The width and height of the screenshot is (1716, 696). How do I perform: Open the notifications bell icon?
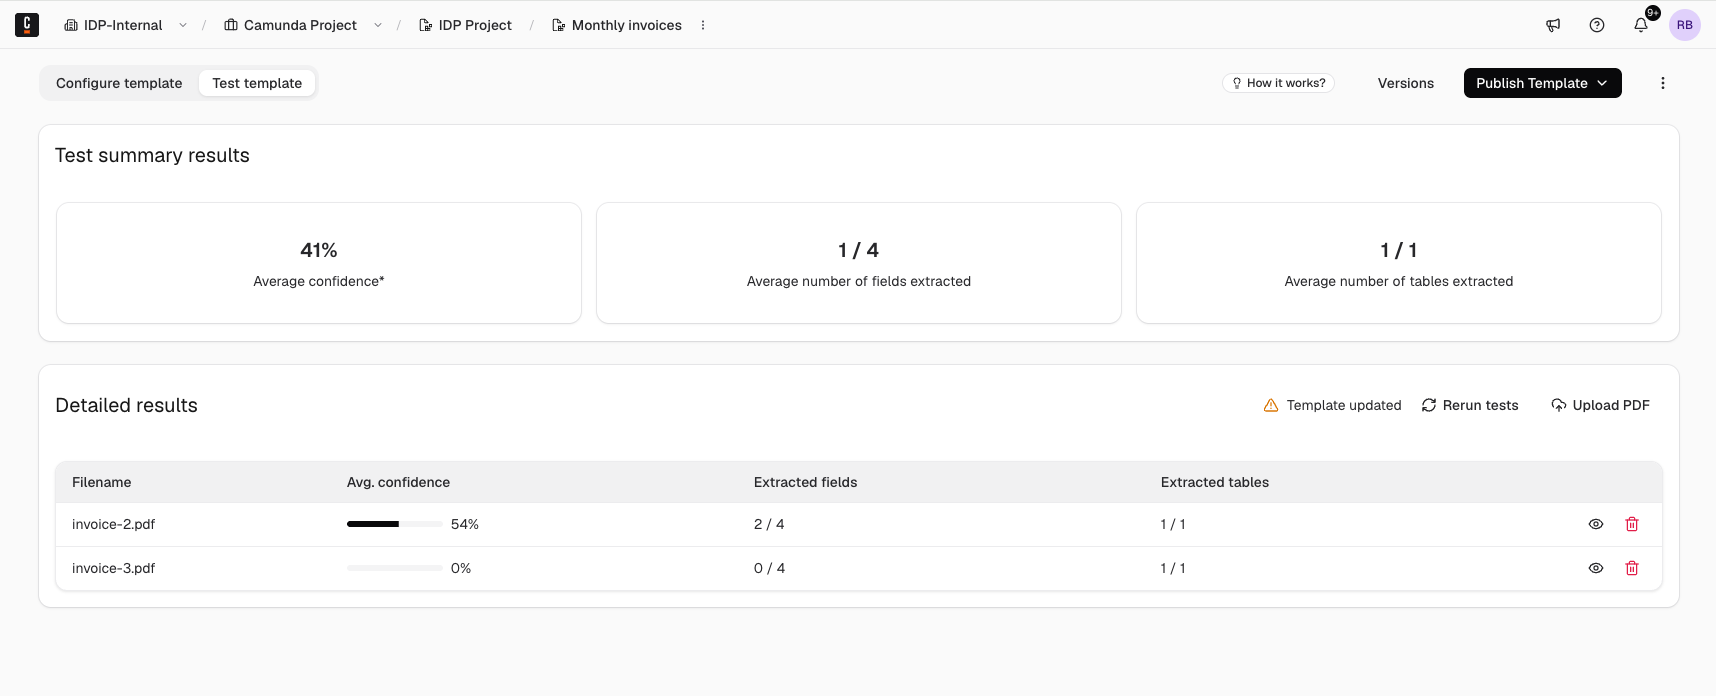[x=1641, y=25]
